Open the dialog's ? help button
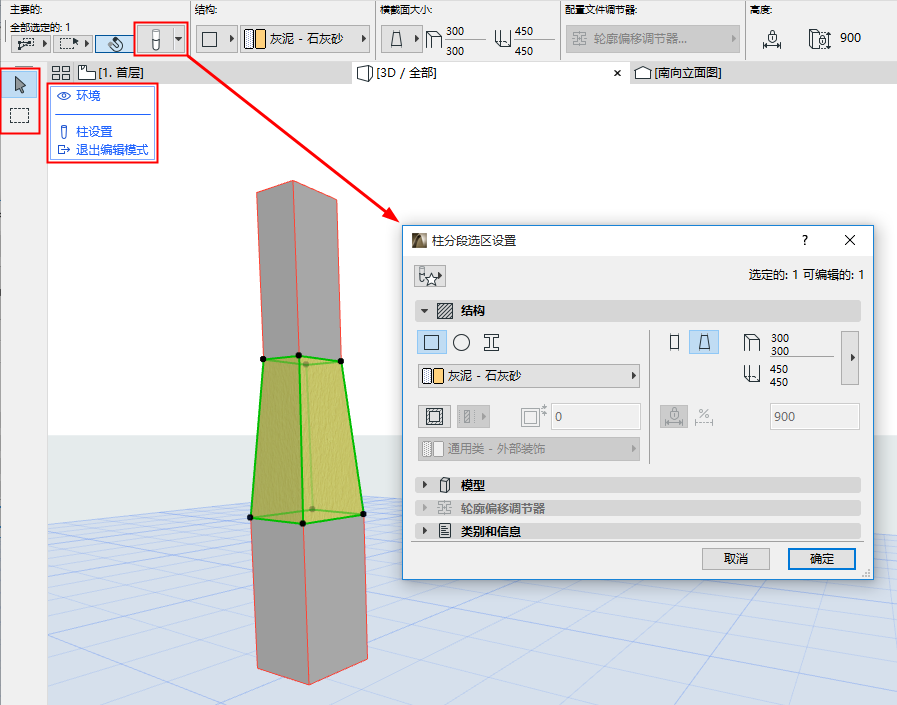This screenshot has height=705, width=897. click(x=805, y=240)
